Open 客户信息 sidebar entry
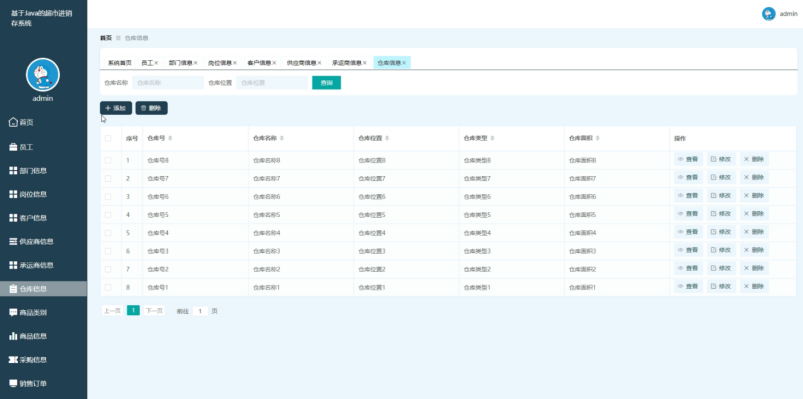Image resolution: width=803 pixels, height=399 pixels. pyautogui.click(x=28, y=218)
